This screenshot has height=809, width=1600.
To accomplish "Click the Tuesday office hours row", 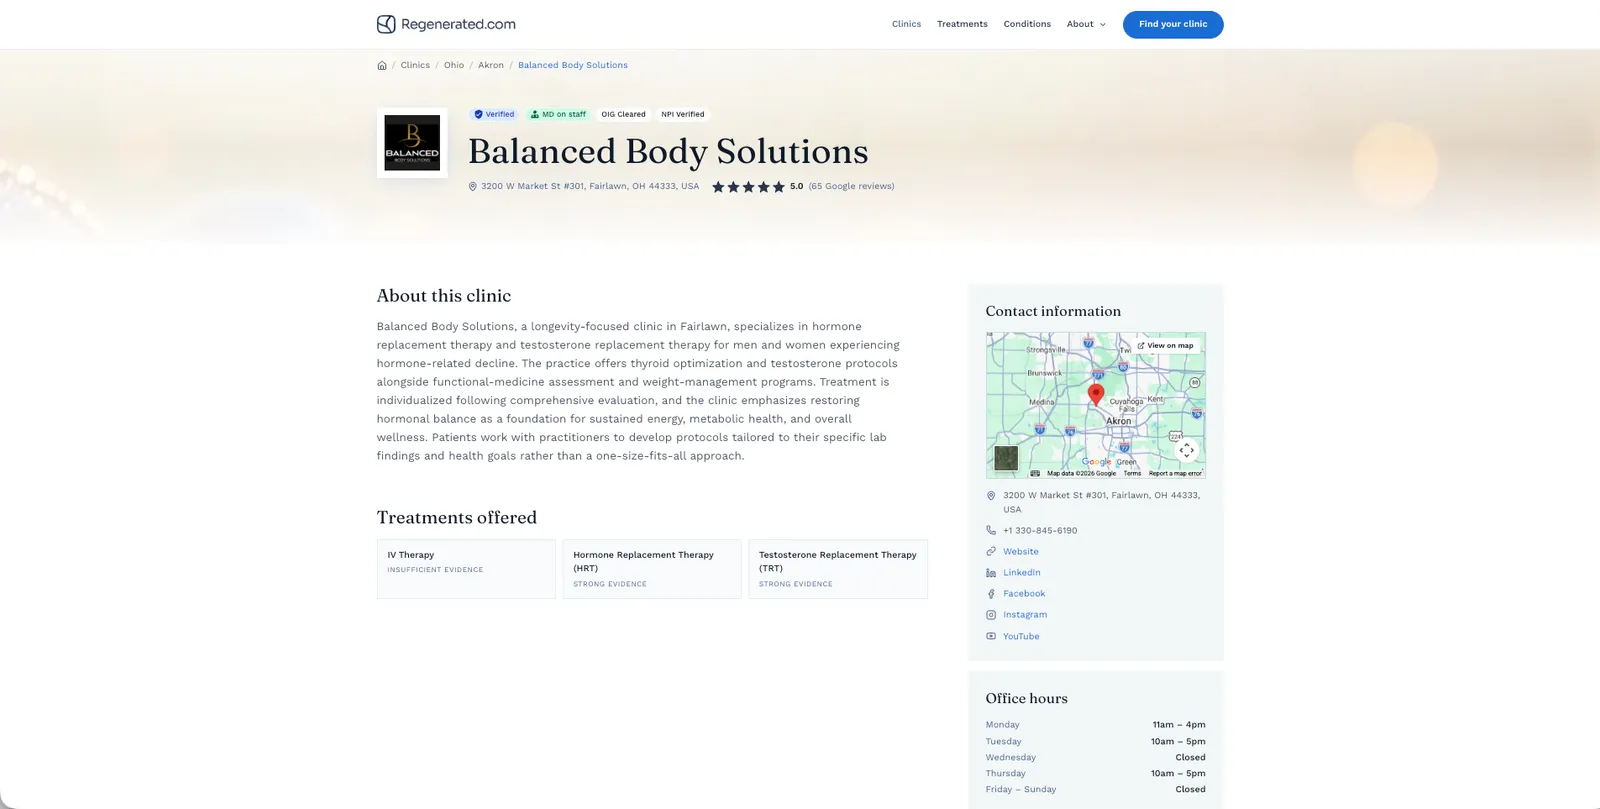I will click(x=1095, y=741).
